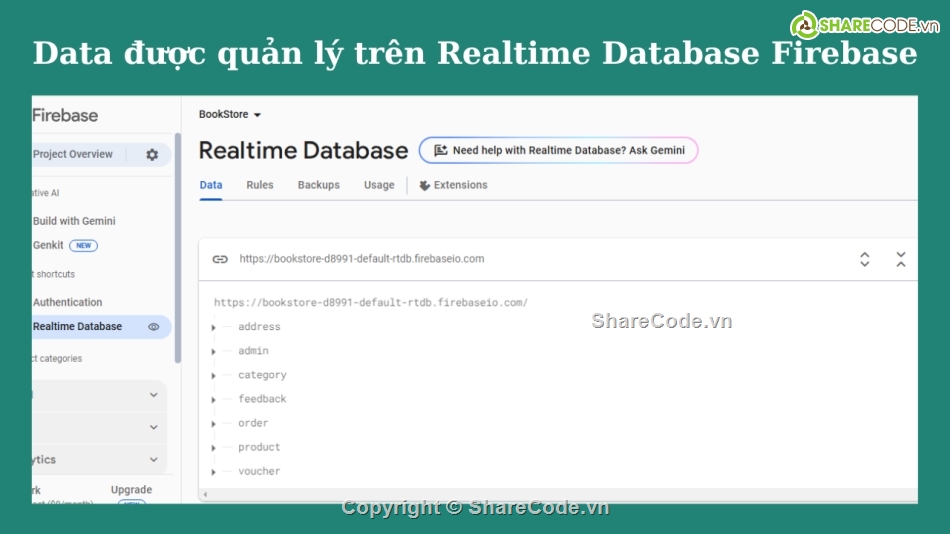Switch to the Data tab
Screen dimensions: 950x534
pyautogui.click(x=211, y=185)
